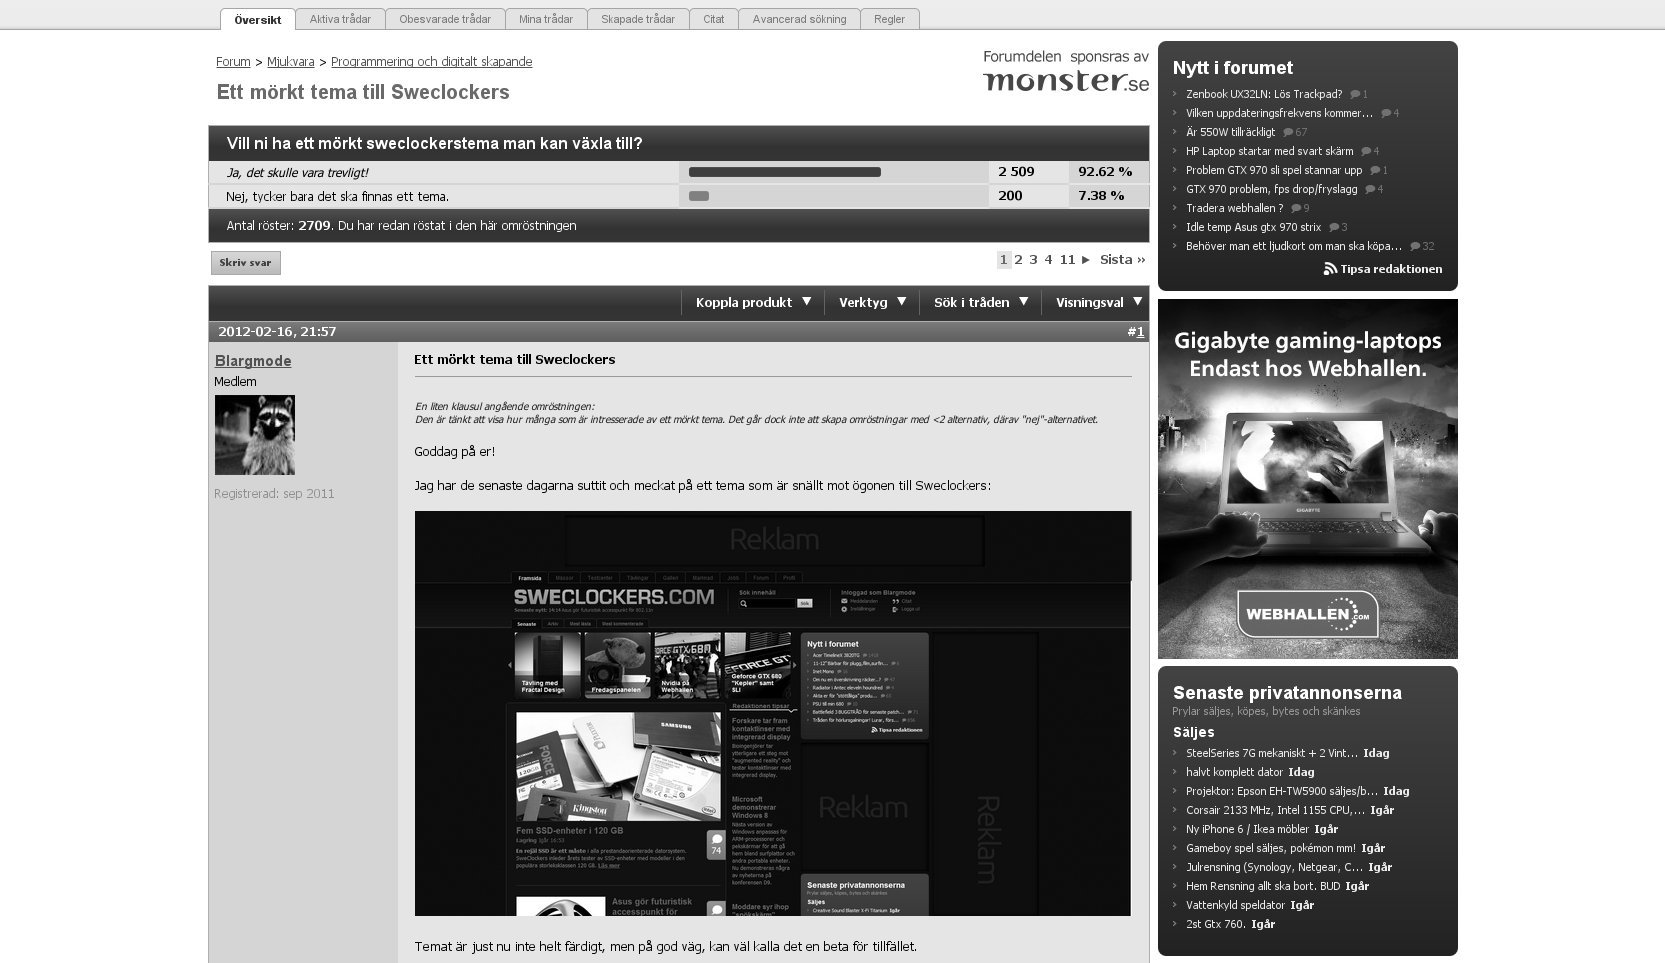Open the Citat tab

coord(714,19)
